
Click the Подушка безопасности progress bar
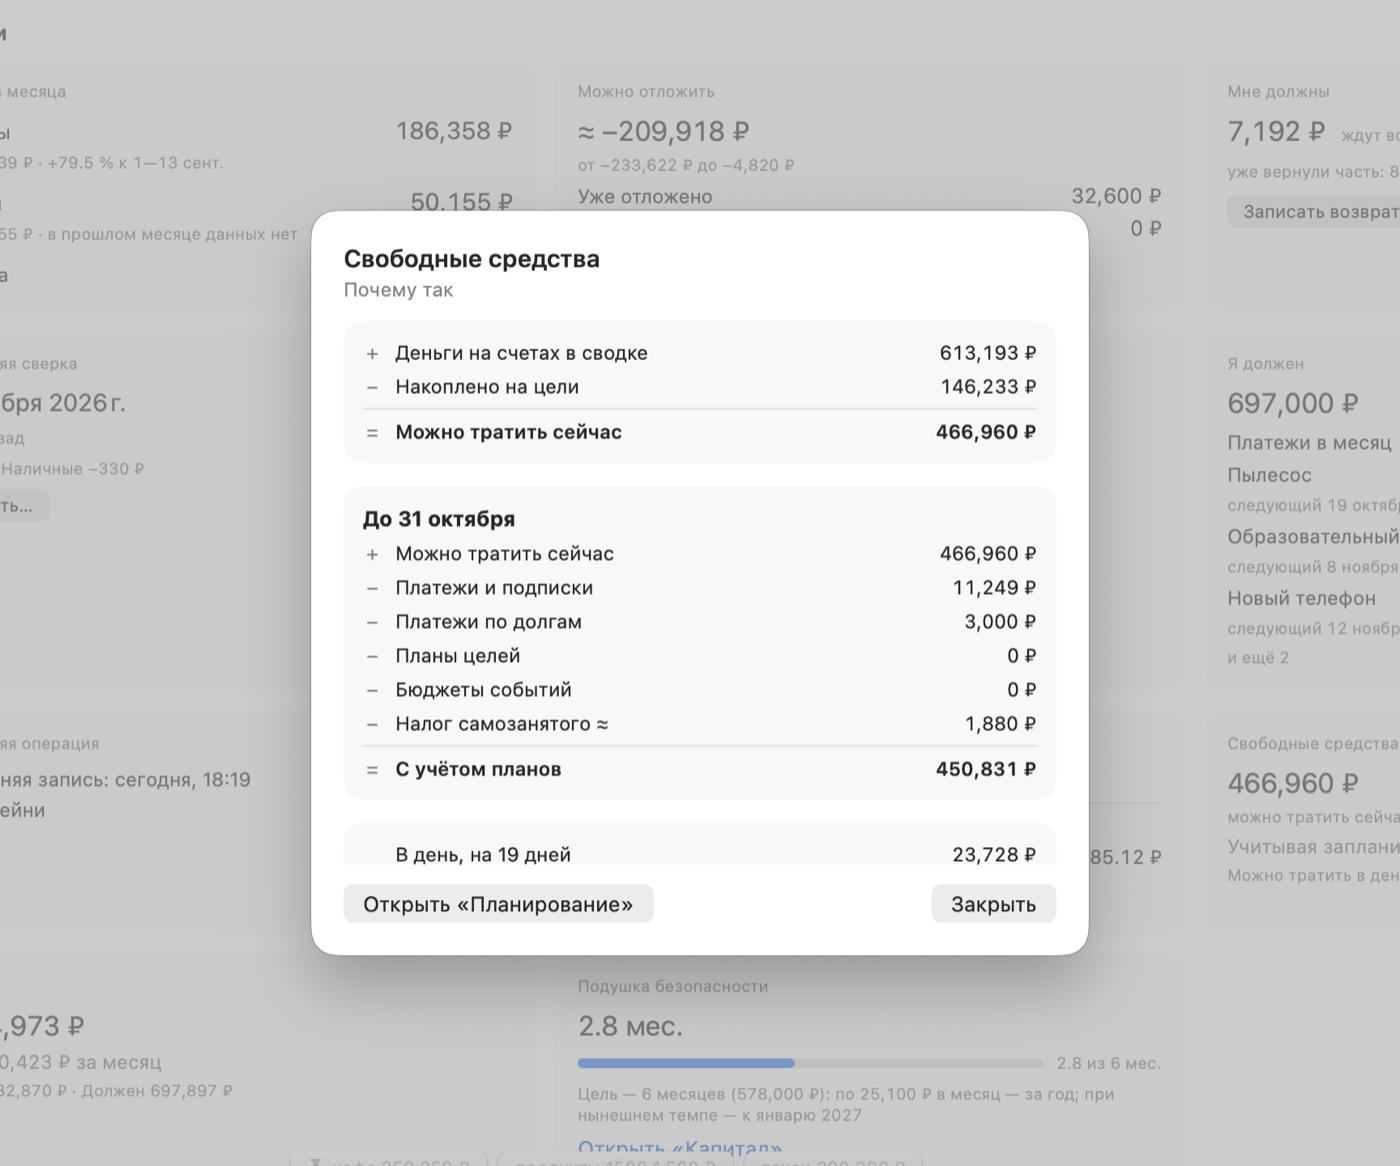click(x=810, y=1063)
